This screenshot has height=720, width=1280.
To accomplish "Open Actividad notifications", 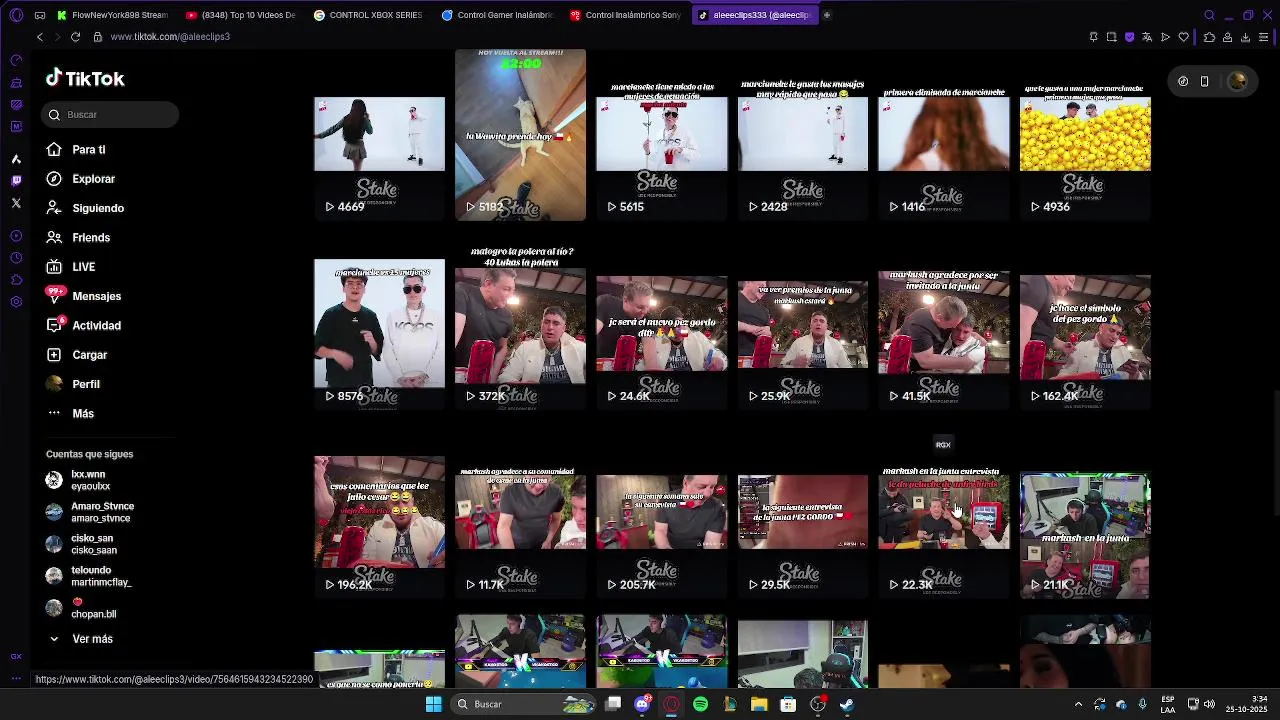I will point(83,325).
